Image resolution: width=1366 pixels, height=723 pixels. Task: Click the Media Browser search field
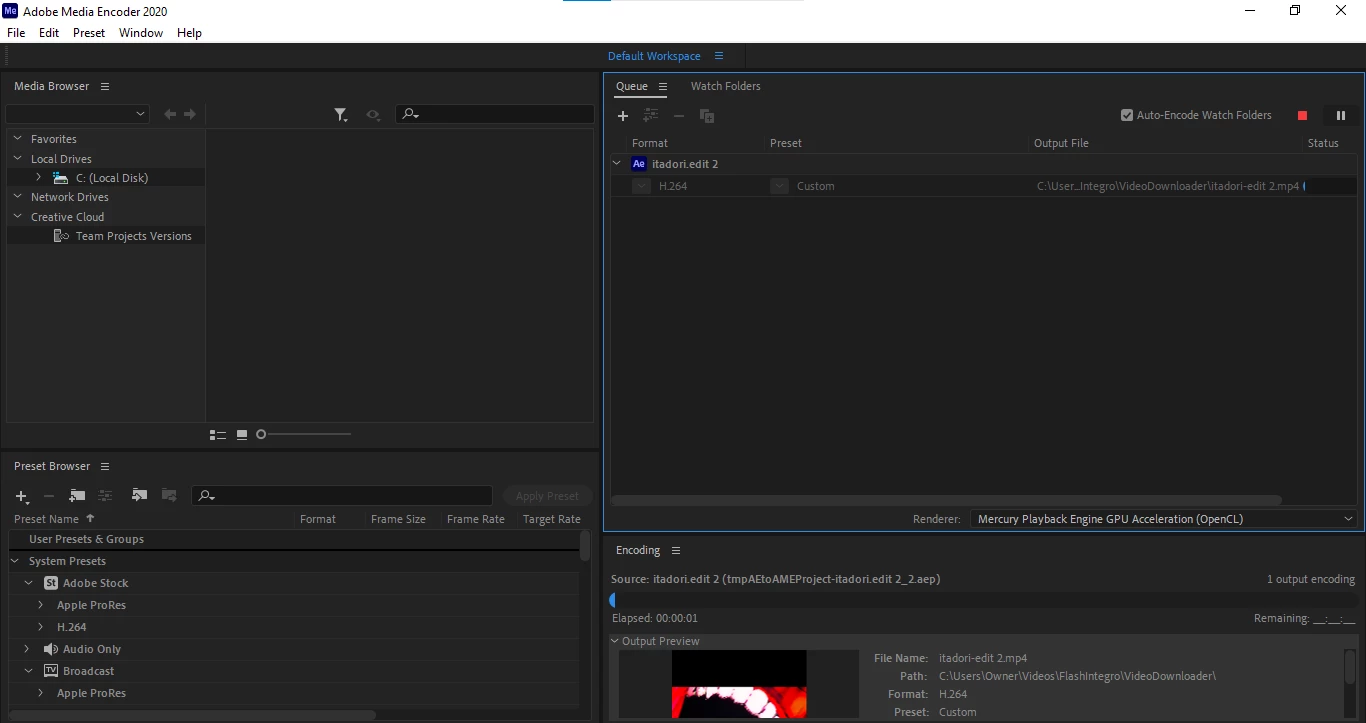(x=495, y=114)
